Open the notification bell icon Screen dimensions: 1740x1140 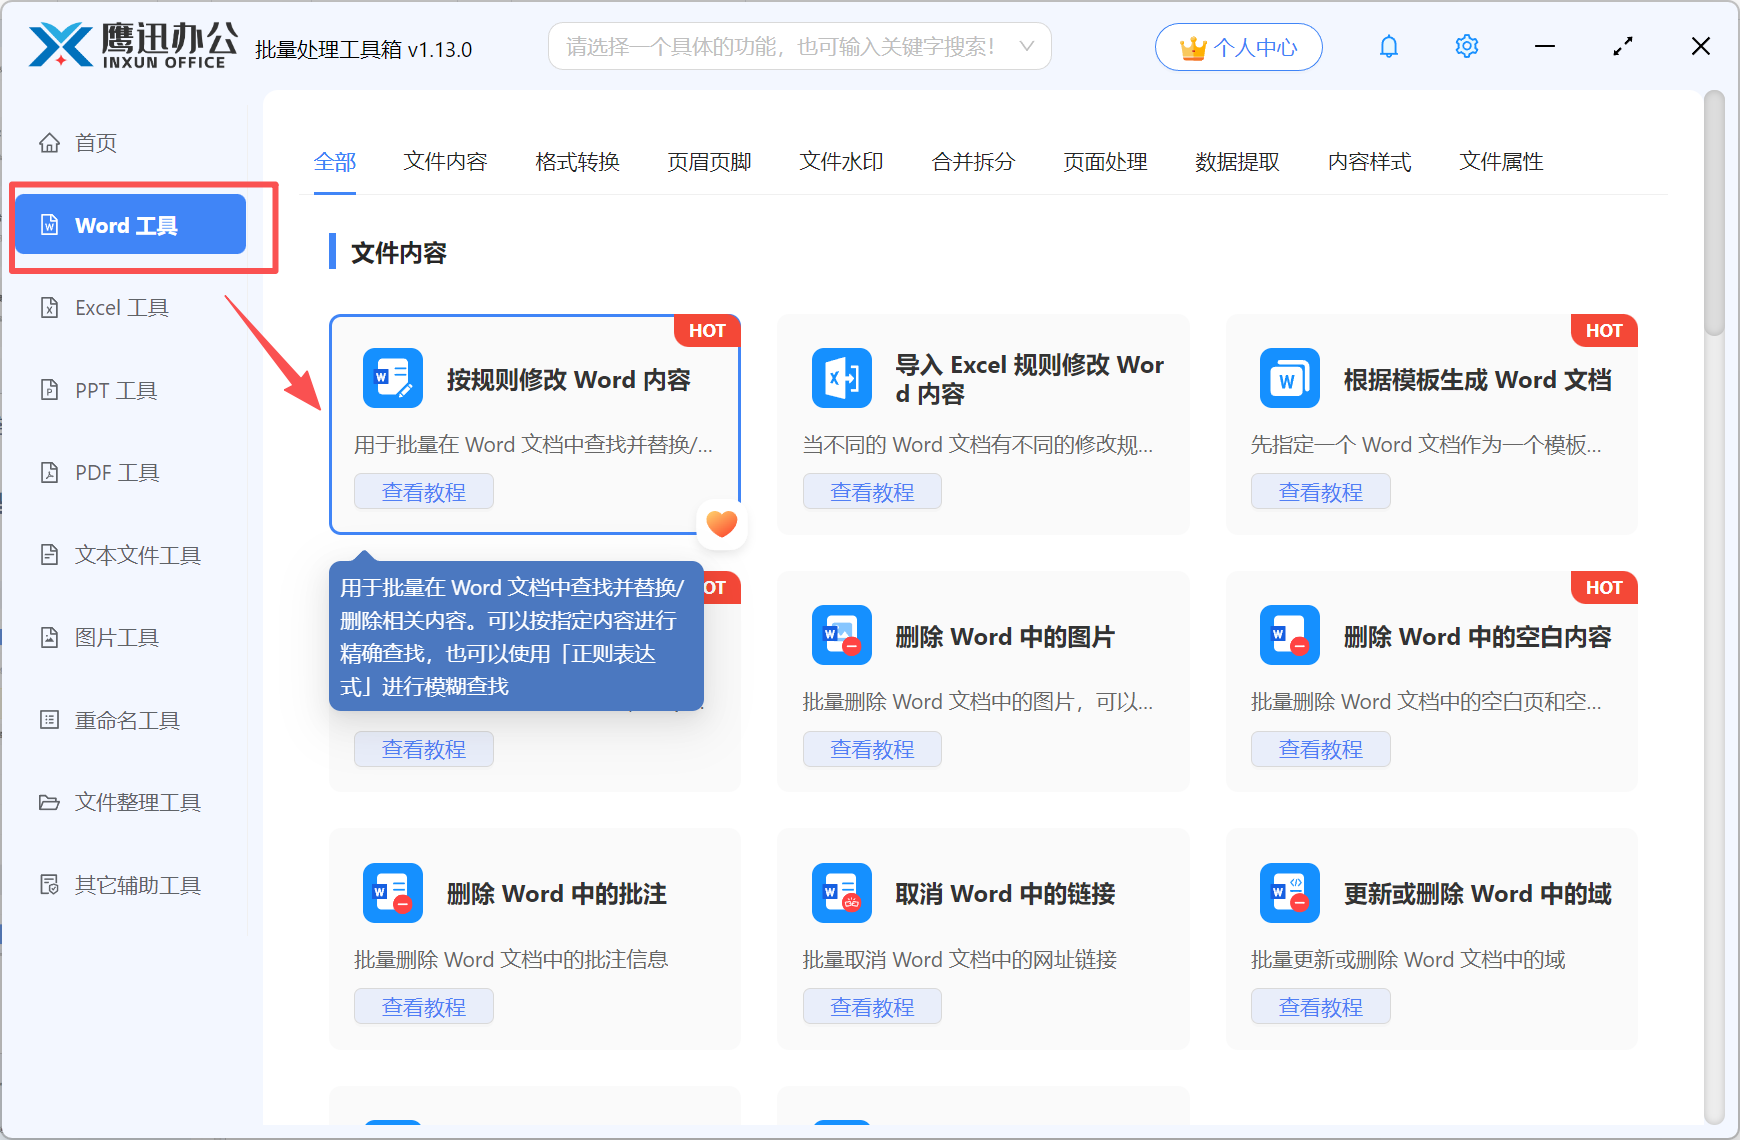[1388, 45]
